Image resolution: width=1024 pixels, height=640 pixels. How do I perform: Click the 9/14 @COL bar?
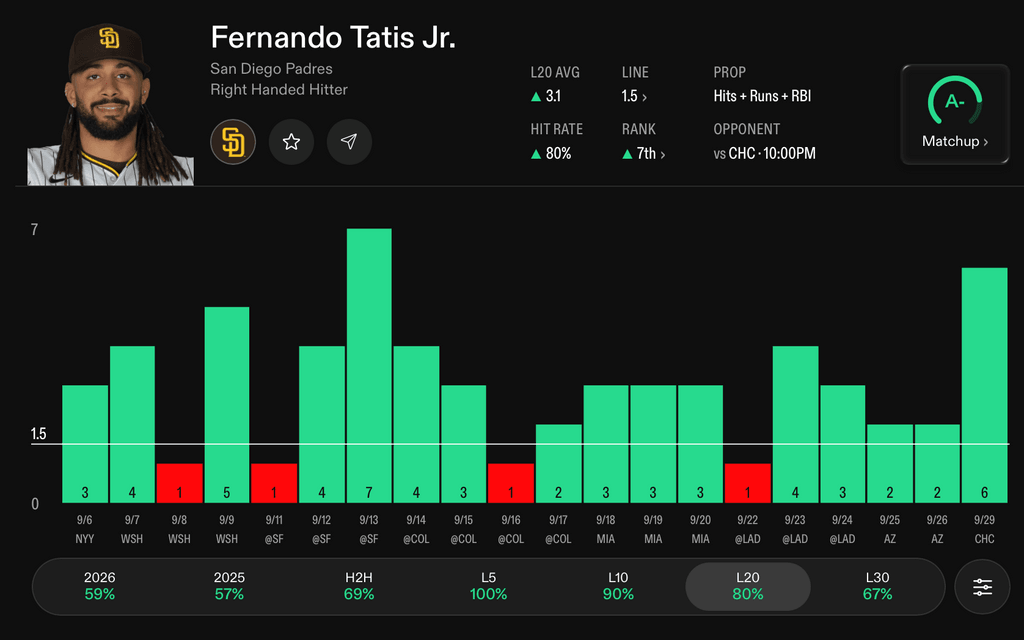coord(416,424)
